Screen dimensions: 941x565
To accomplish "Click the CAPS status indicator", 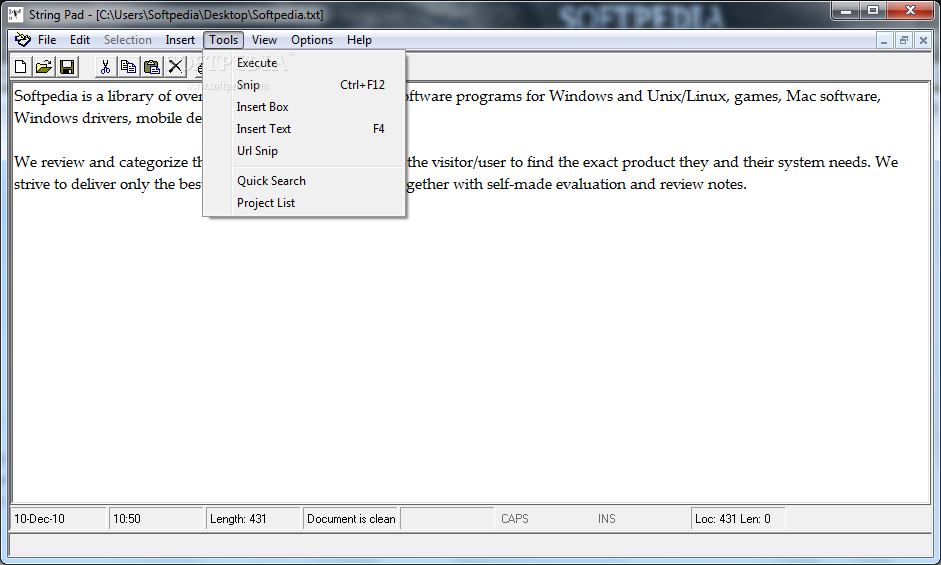I will (515, 519).
